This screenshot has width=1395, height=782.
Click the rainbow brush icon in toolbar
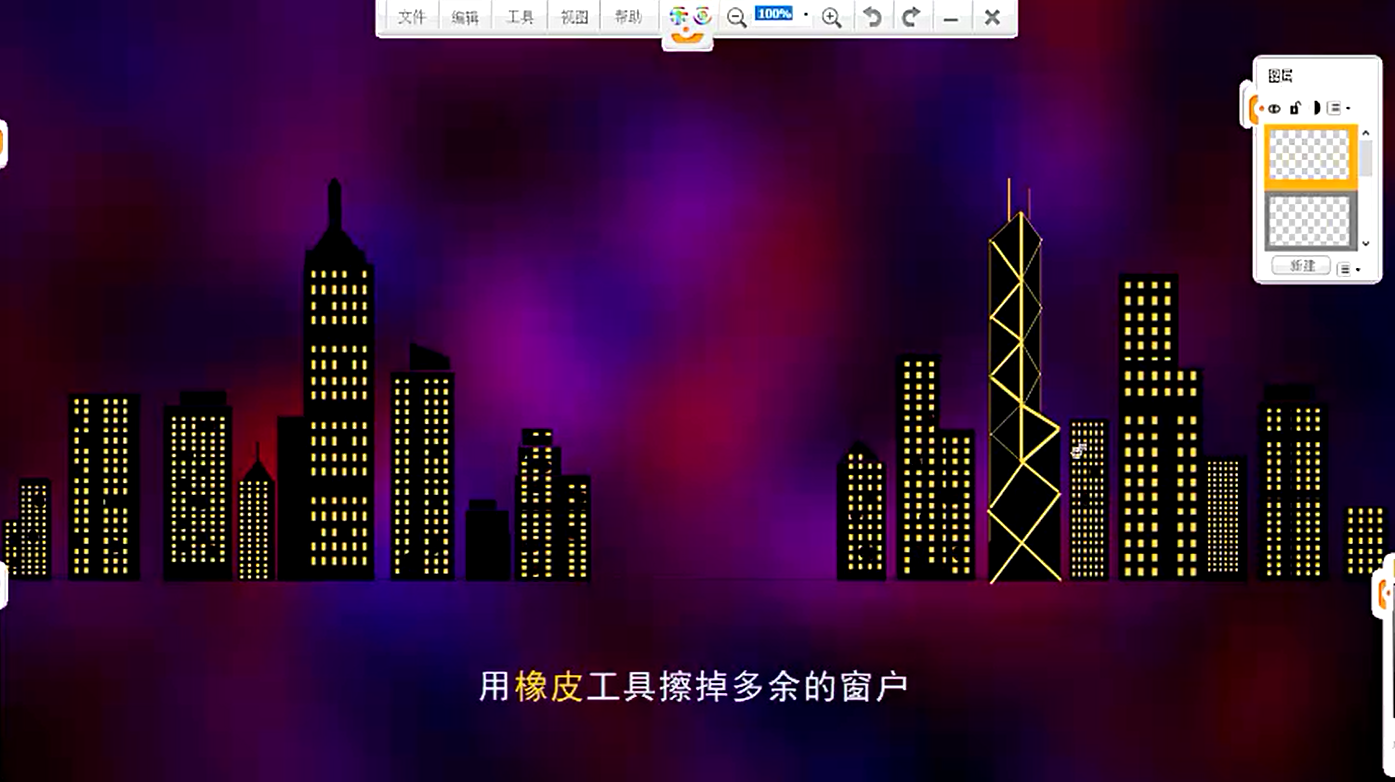679,16
